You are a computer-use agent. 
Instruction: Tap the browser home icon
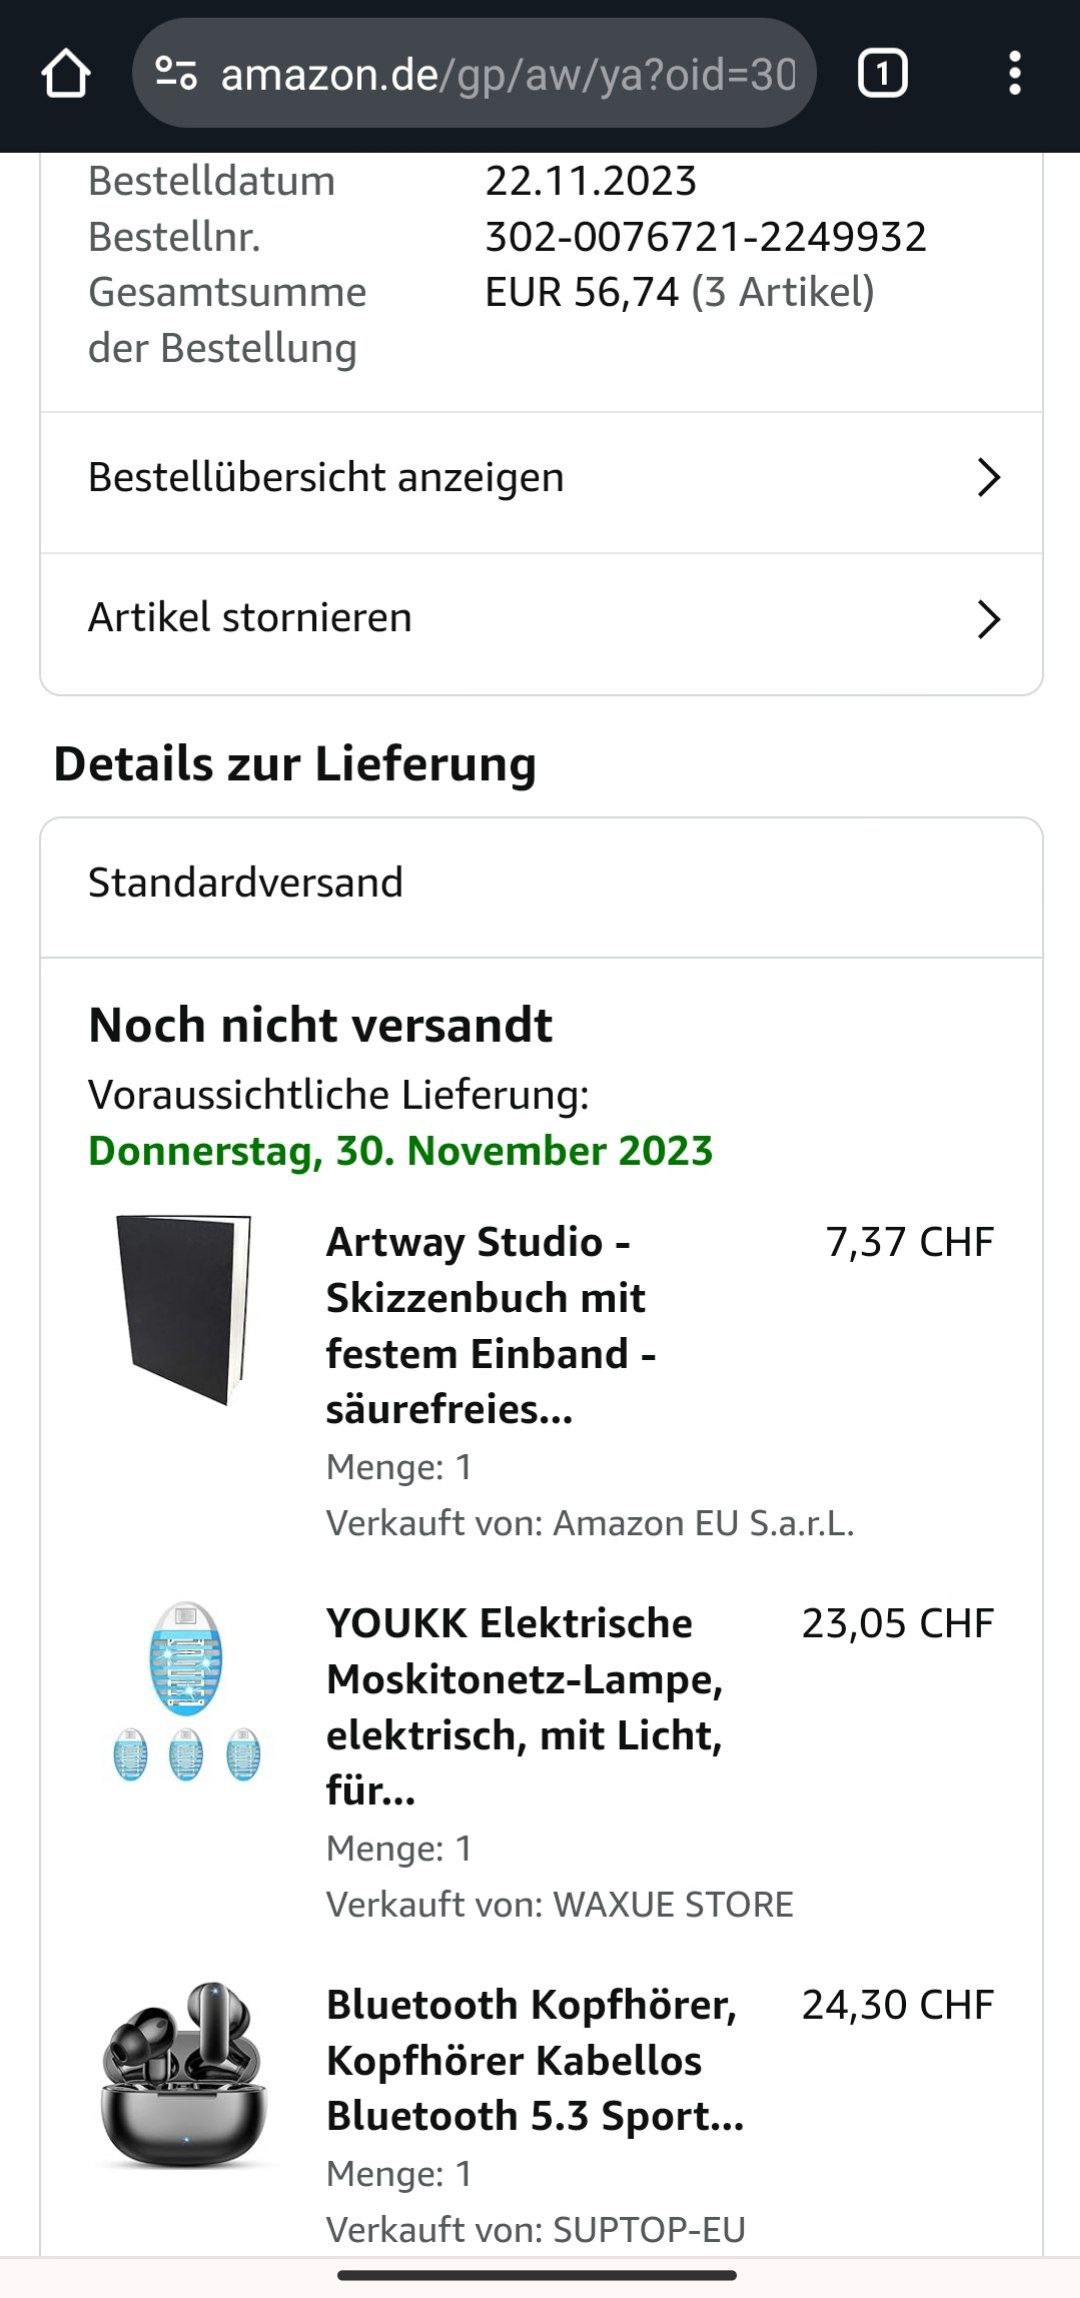click(x=66, y=74)
